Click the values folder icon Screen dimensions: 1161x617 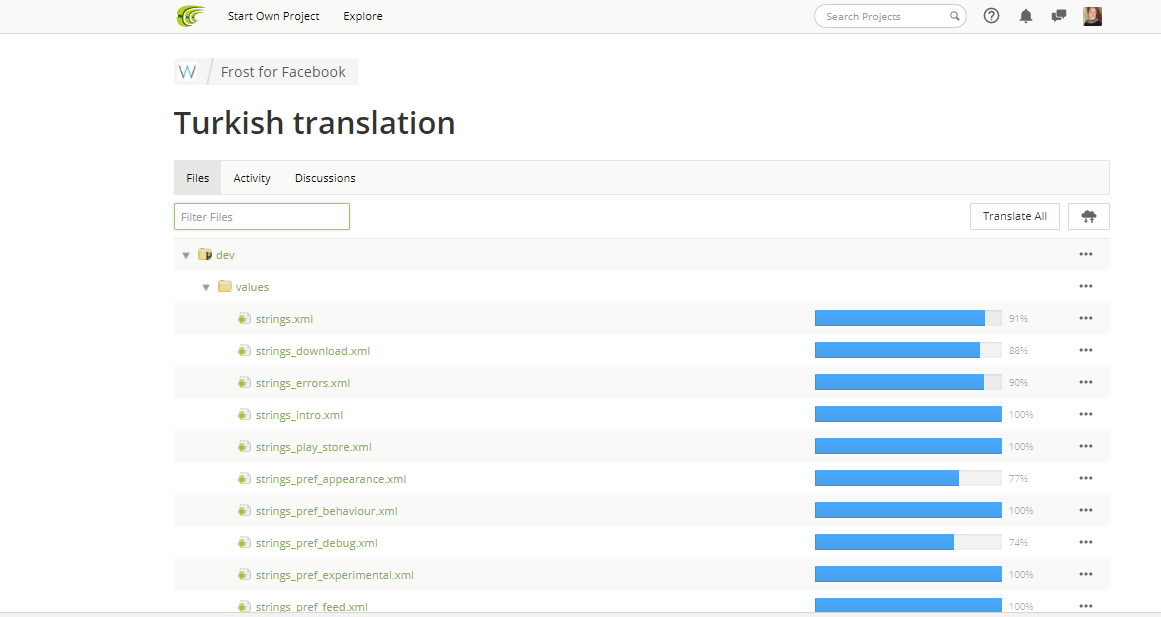(x=225, y=287)
